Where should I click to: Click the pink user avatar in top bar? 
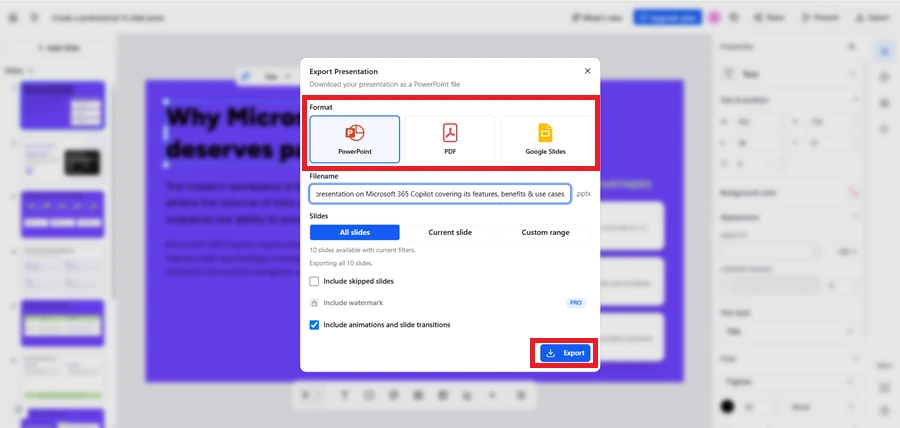point(714,18)
